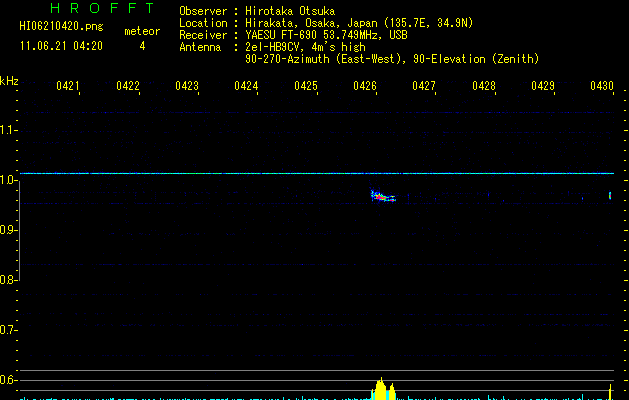629x400 pixels.
Task: Click the small echo at 0430
Action: 610,195
